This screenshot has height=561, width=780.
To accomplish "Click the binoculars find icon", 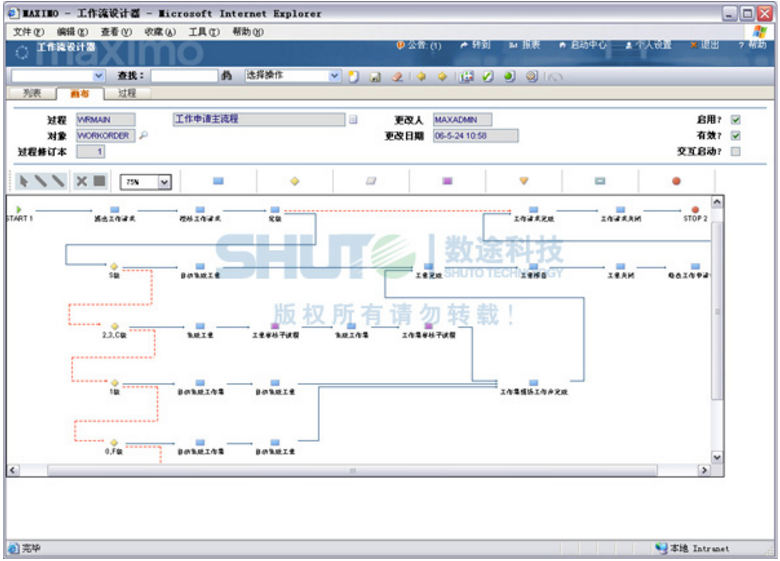I will tap(227, 76).
